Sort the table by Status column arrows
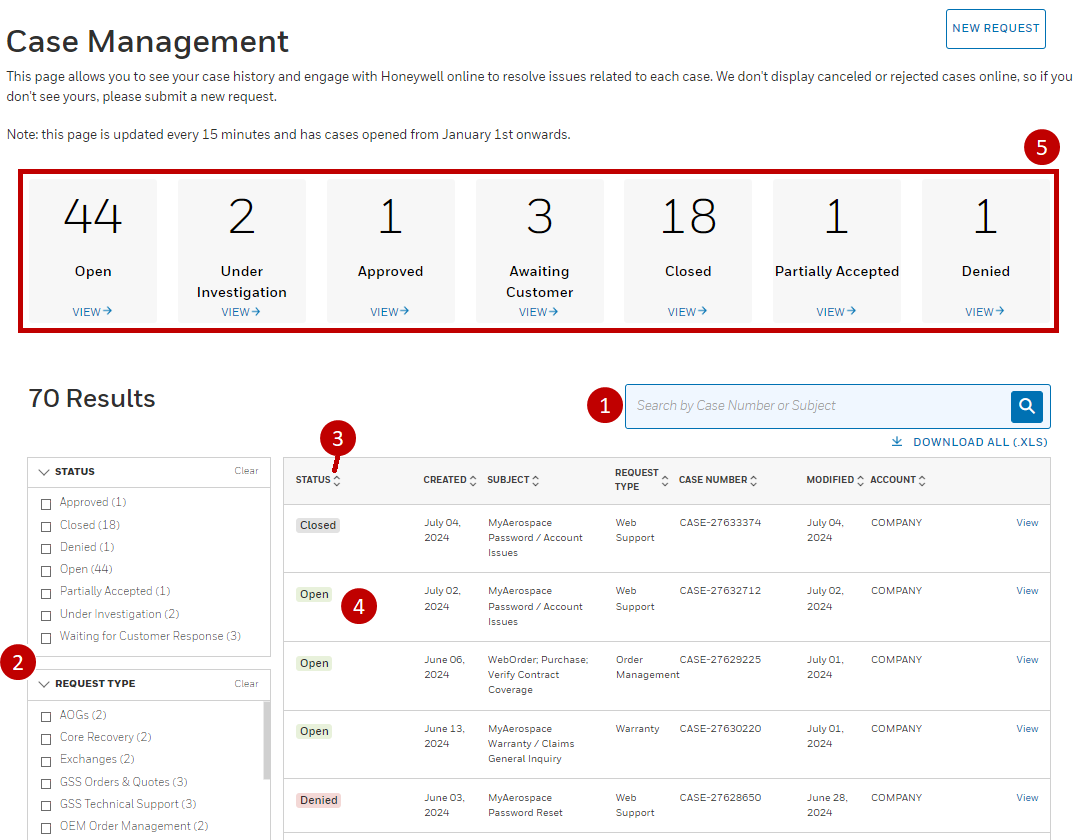1077x840 pixels. click(x=337, y=481)
